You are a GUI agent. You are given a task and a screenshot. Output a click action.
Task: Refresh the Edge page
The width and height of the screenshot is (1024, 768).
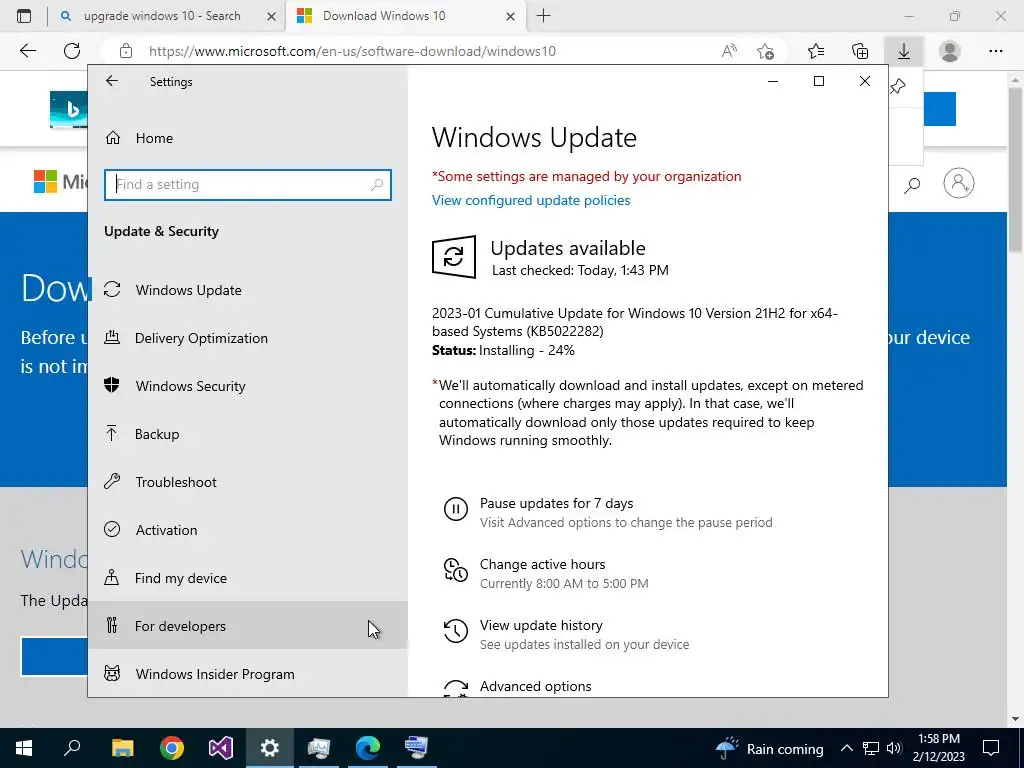pos(72,51)
